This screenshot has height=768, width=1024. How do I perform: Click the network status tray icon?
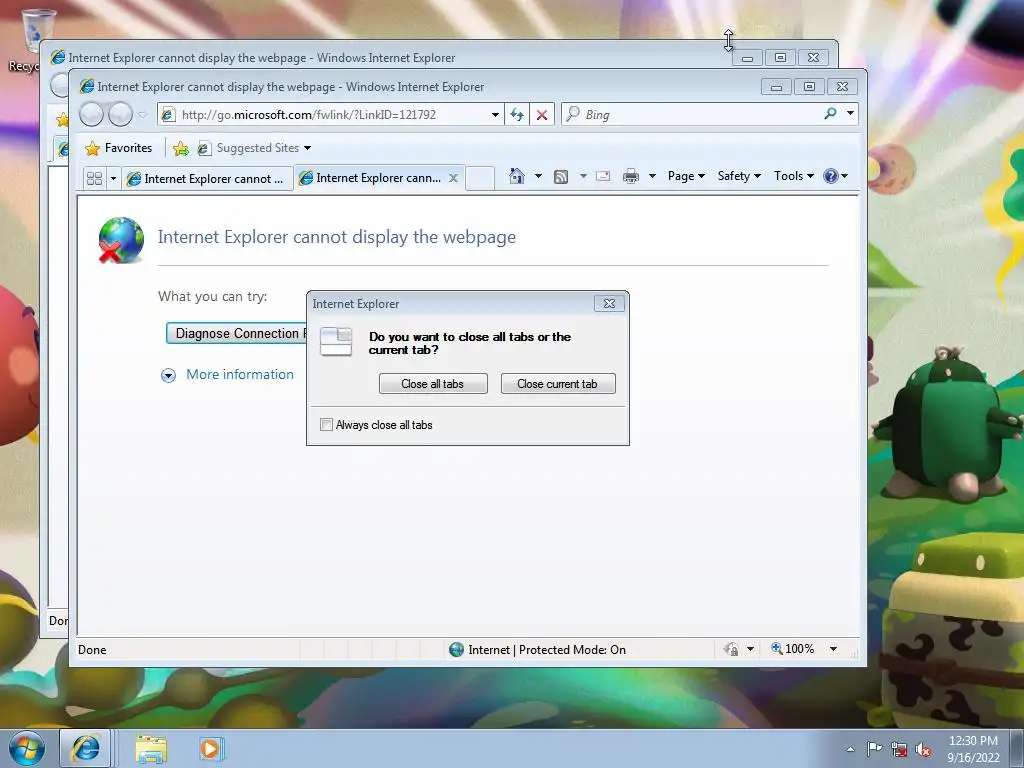899,749
